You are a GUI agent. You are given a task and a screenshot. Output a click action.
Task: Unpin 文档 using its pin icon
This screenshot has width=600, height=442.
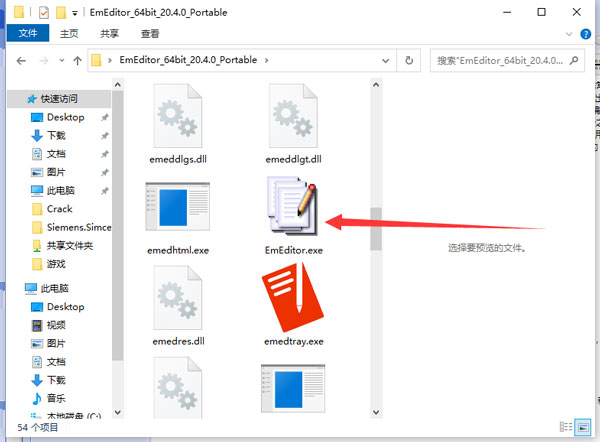(104, 154)
